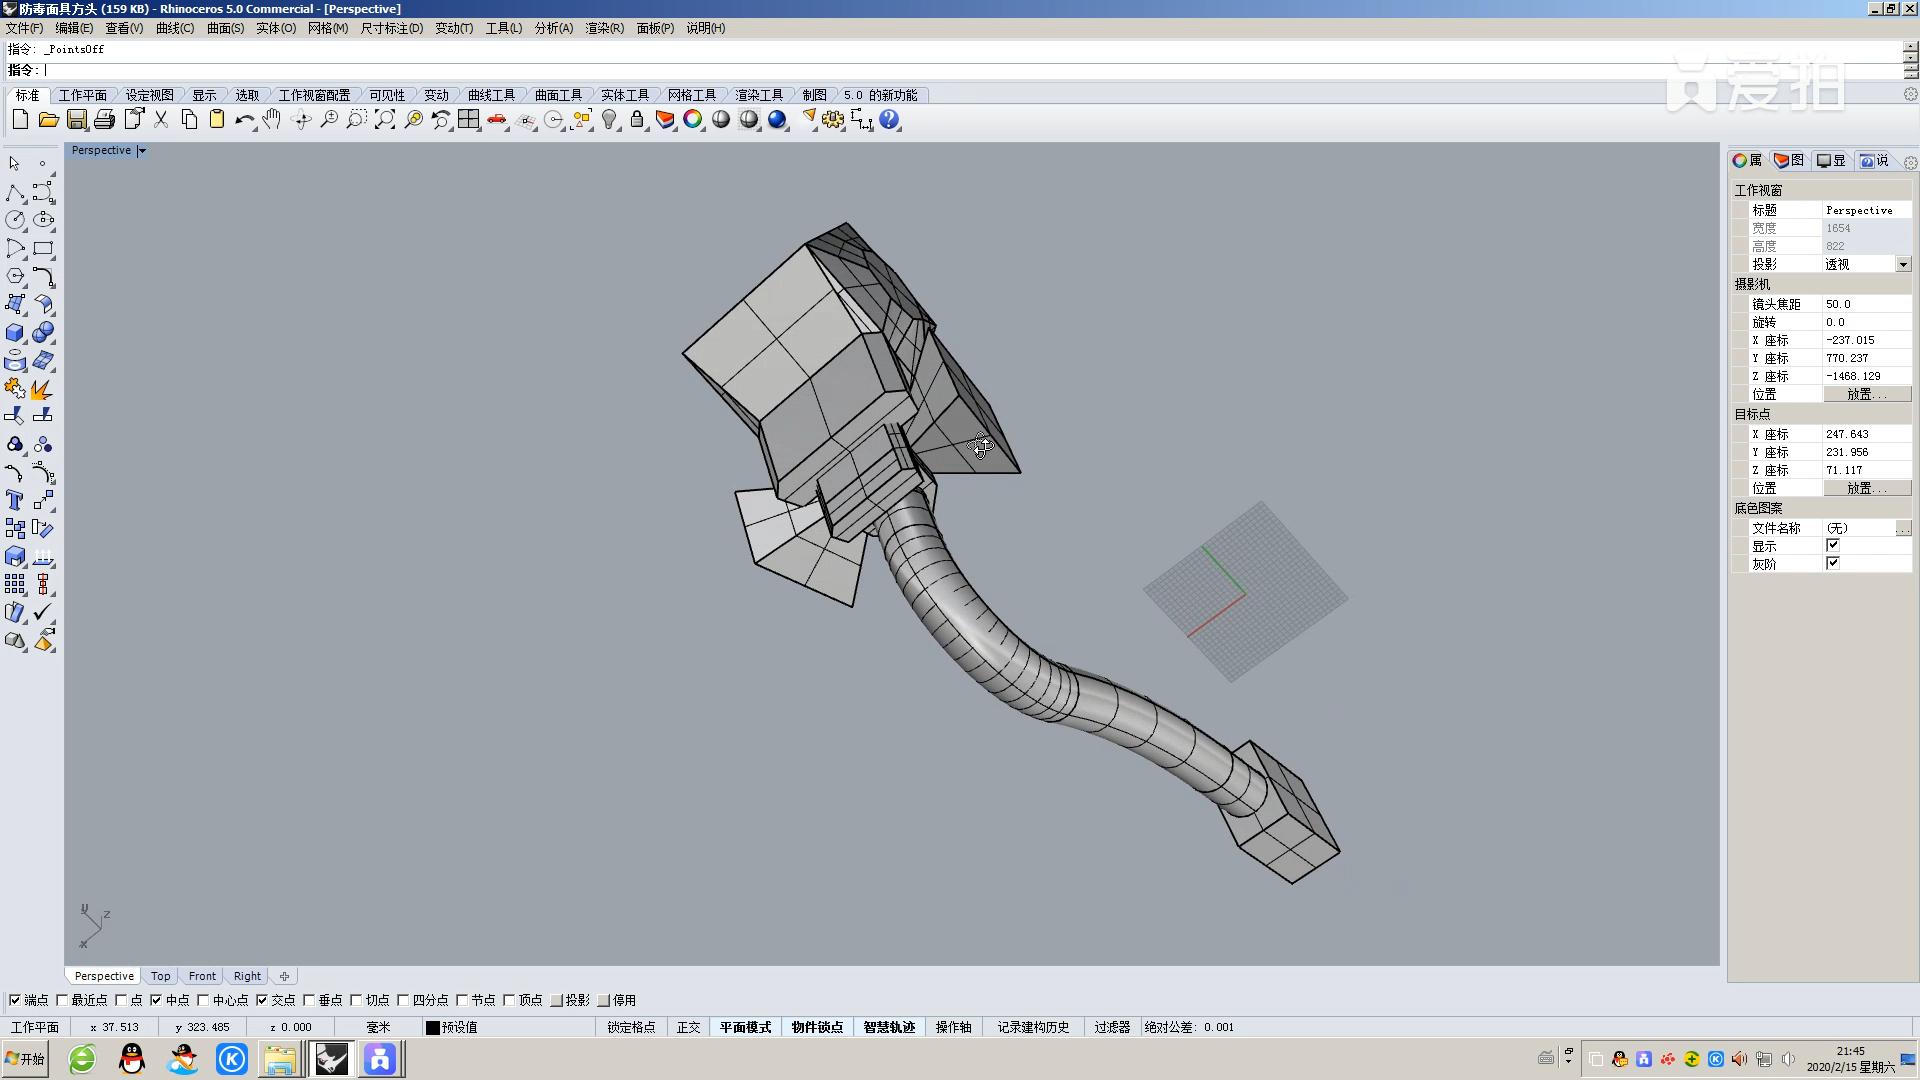Toggle 正交 ortho in status bar

point(688,1027)
